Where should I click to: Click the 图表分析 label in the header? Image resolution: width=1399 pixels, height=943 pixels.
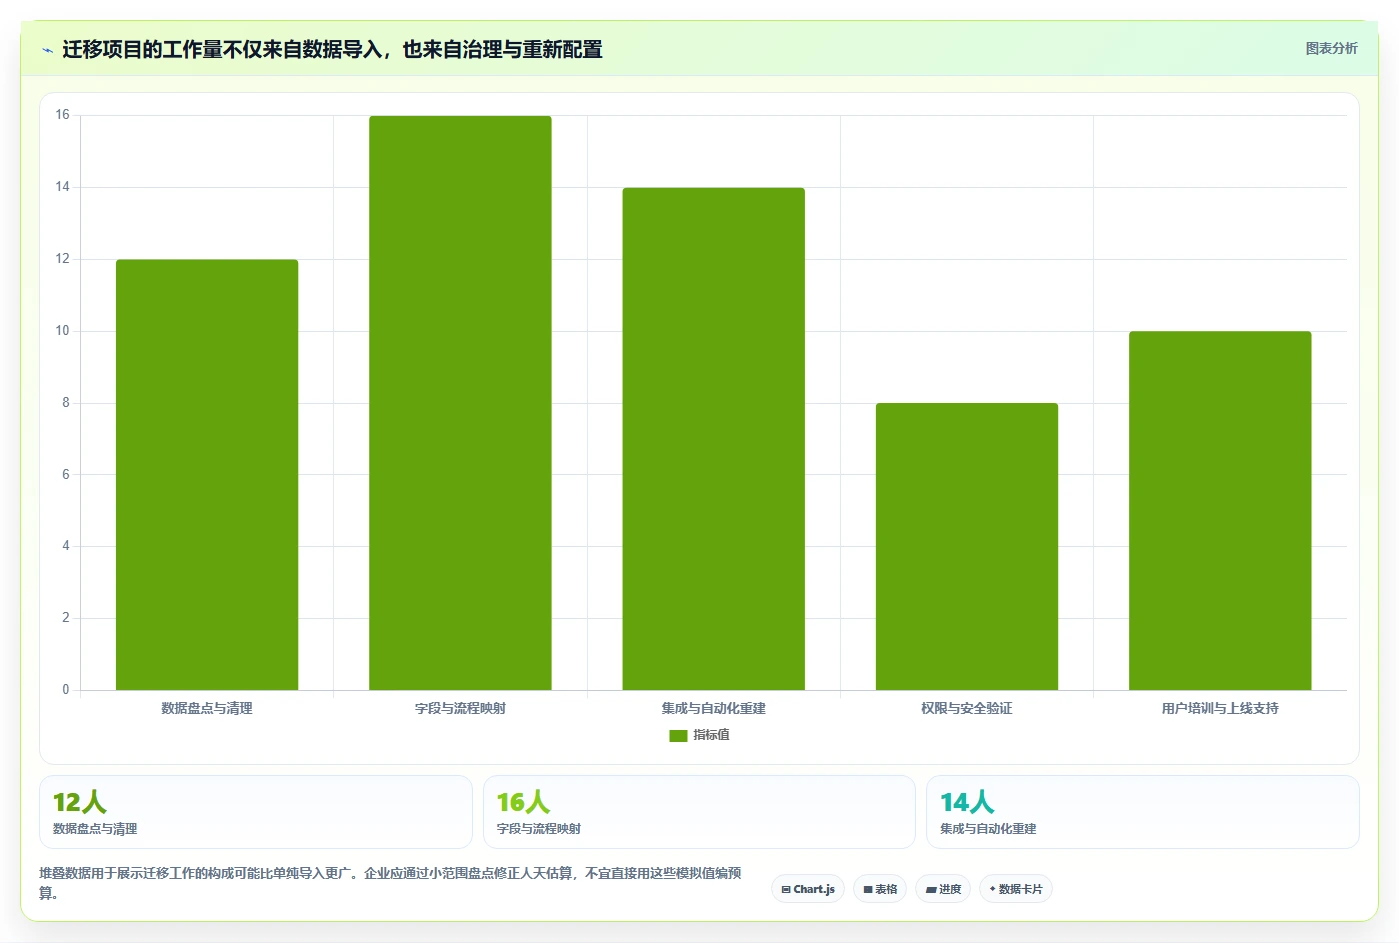(1331, 48)
